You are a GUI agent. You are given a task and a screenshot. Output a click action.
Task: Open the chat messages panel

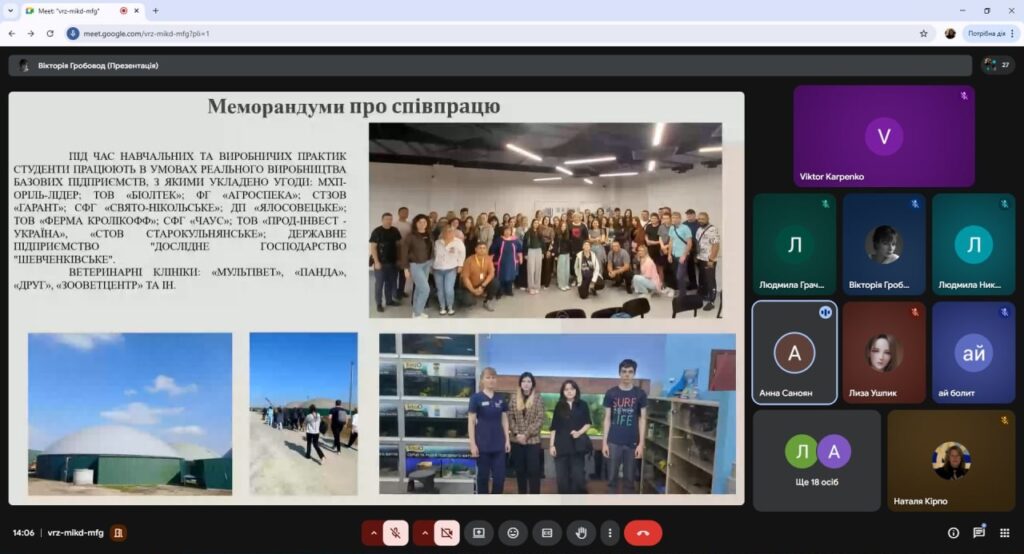tap(979, 533)
